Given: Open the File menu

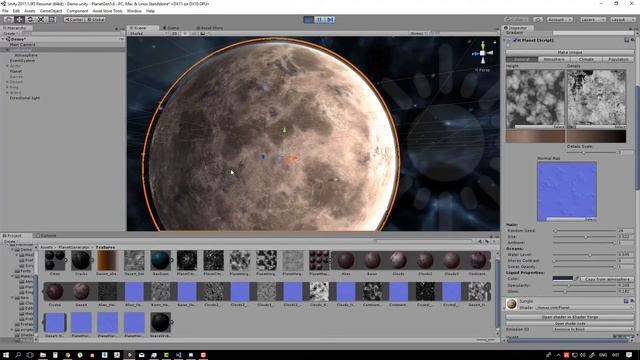Looking at the screenshot, I should tap(5, 11).
